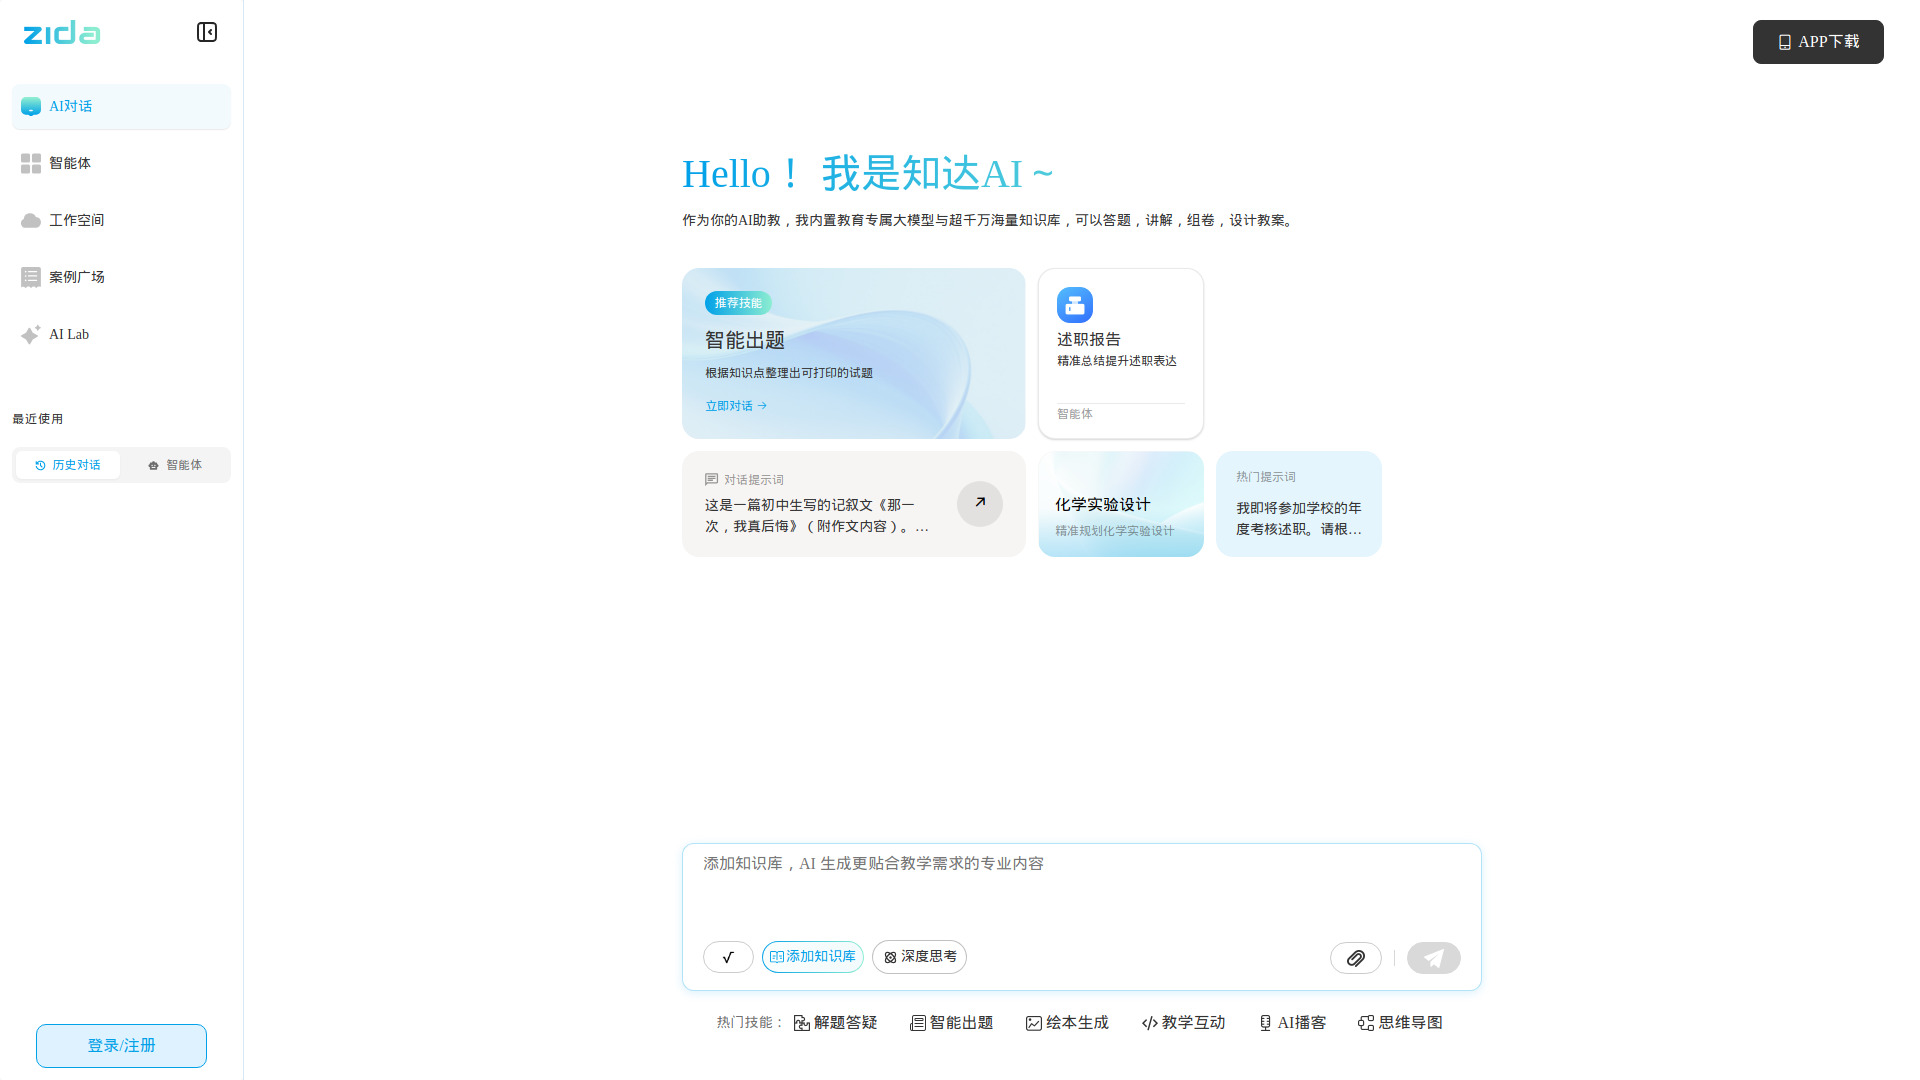Open the AI对话 chat icon

coord(31,106)
